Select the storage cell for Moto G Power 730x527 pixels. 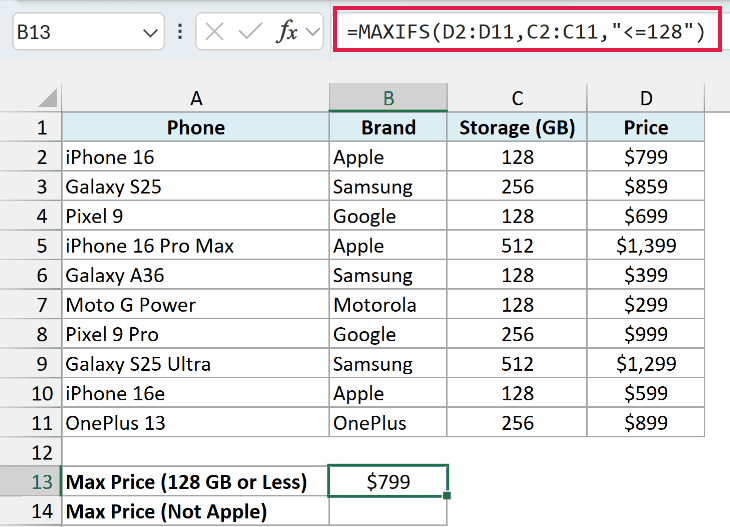pos(517,304)
